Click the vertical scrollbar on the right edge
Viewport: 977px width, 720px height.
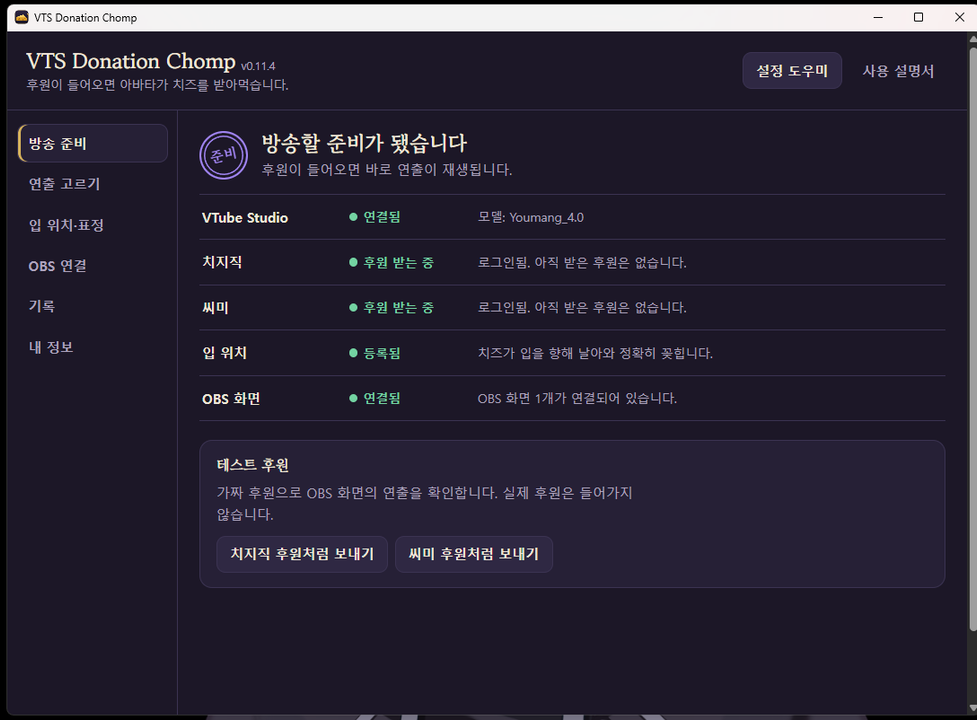[973, 336]
